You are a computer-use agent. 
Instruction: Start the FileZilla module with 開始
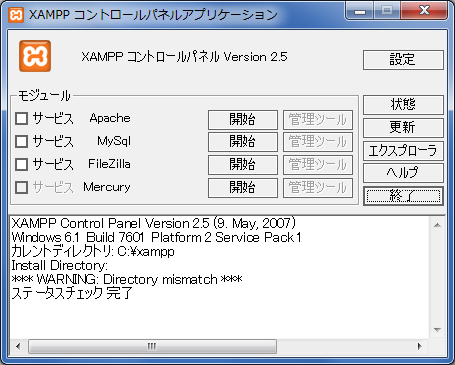click(243, 165)
